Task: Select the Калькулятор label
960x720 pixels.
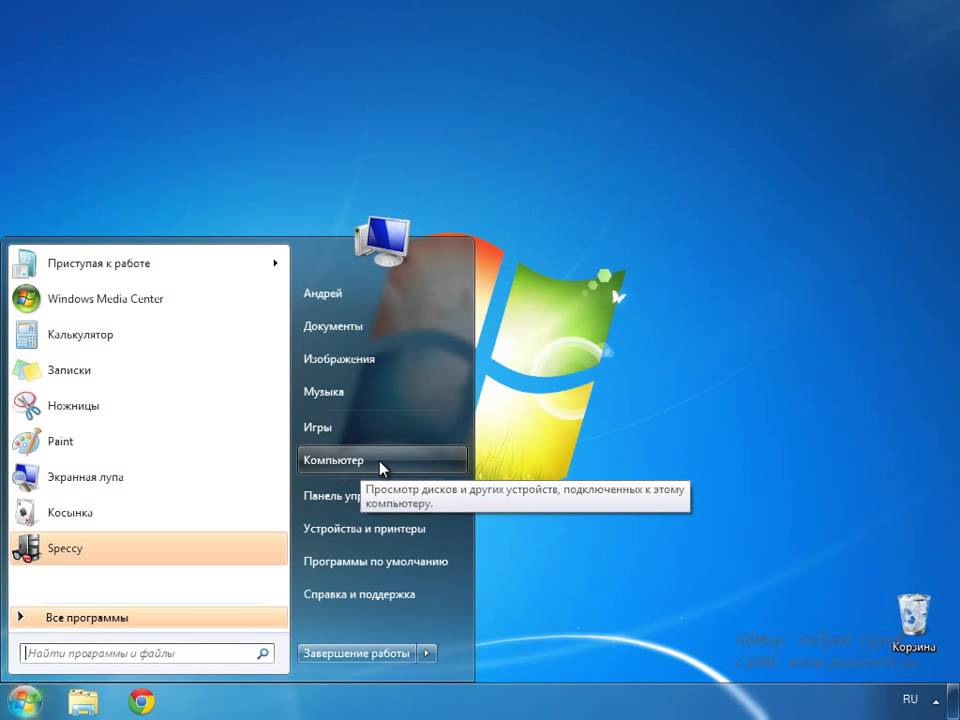Action: pyautogui.click(x=80, y=334)
